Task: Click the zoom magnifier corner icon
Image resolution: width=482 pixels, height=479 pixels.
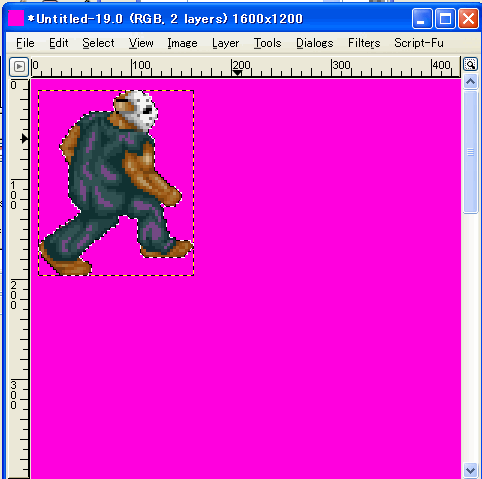Action: point(470,64)
